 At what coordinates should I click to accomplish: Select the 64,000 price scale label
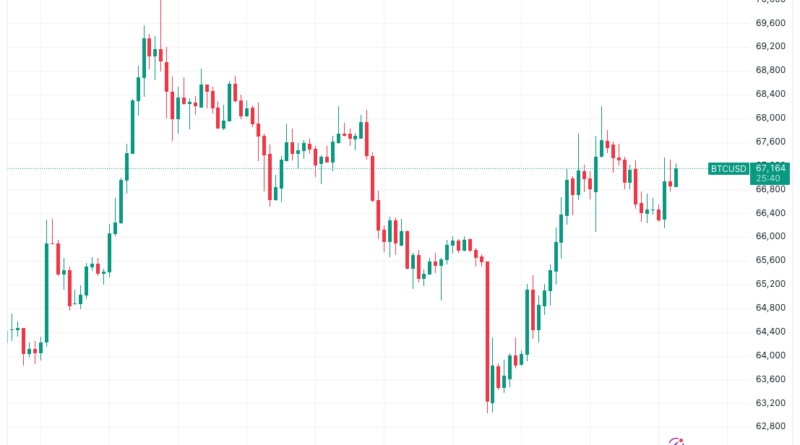pos(769,356)
